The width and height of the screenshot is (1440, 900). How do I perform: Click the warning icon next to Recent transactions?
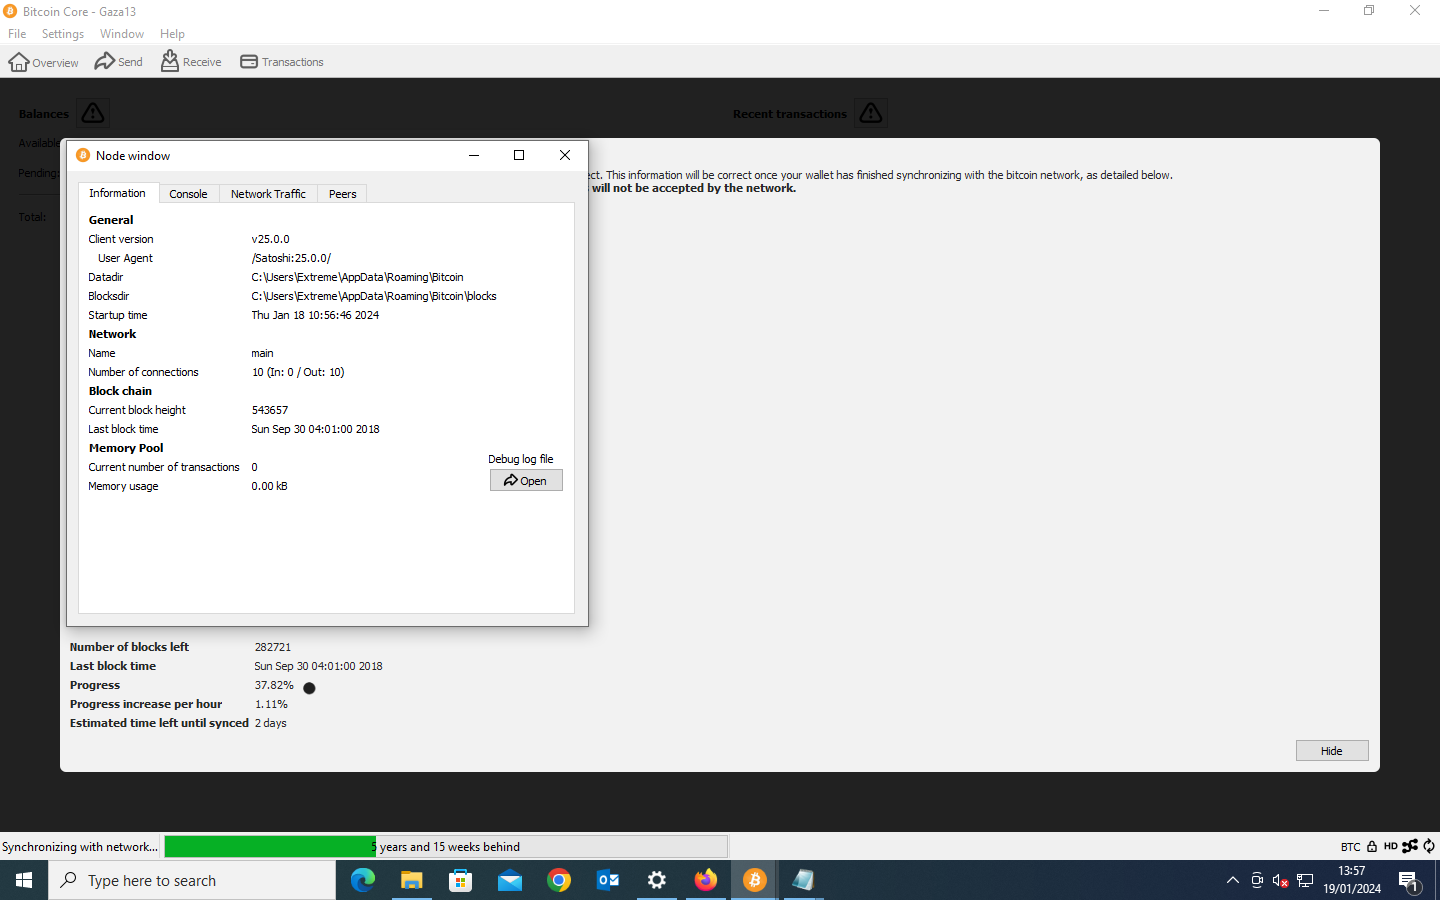871,113
